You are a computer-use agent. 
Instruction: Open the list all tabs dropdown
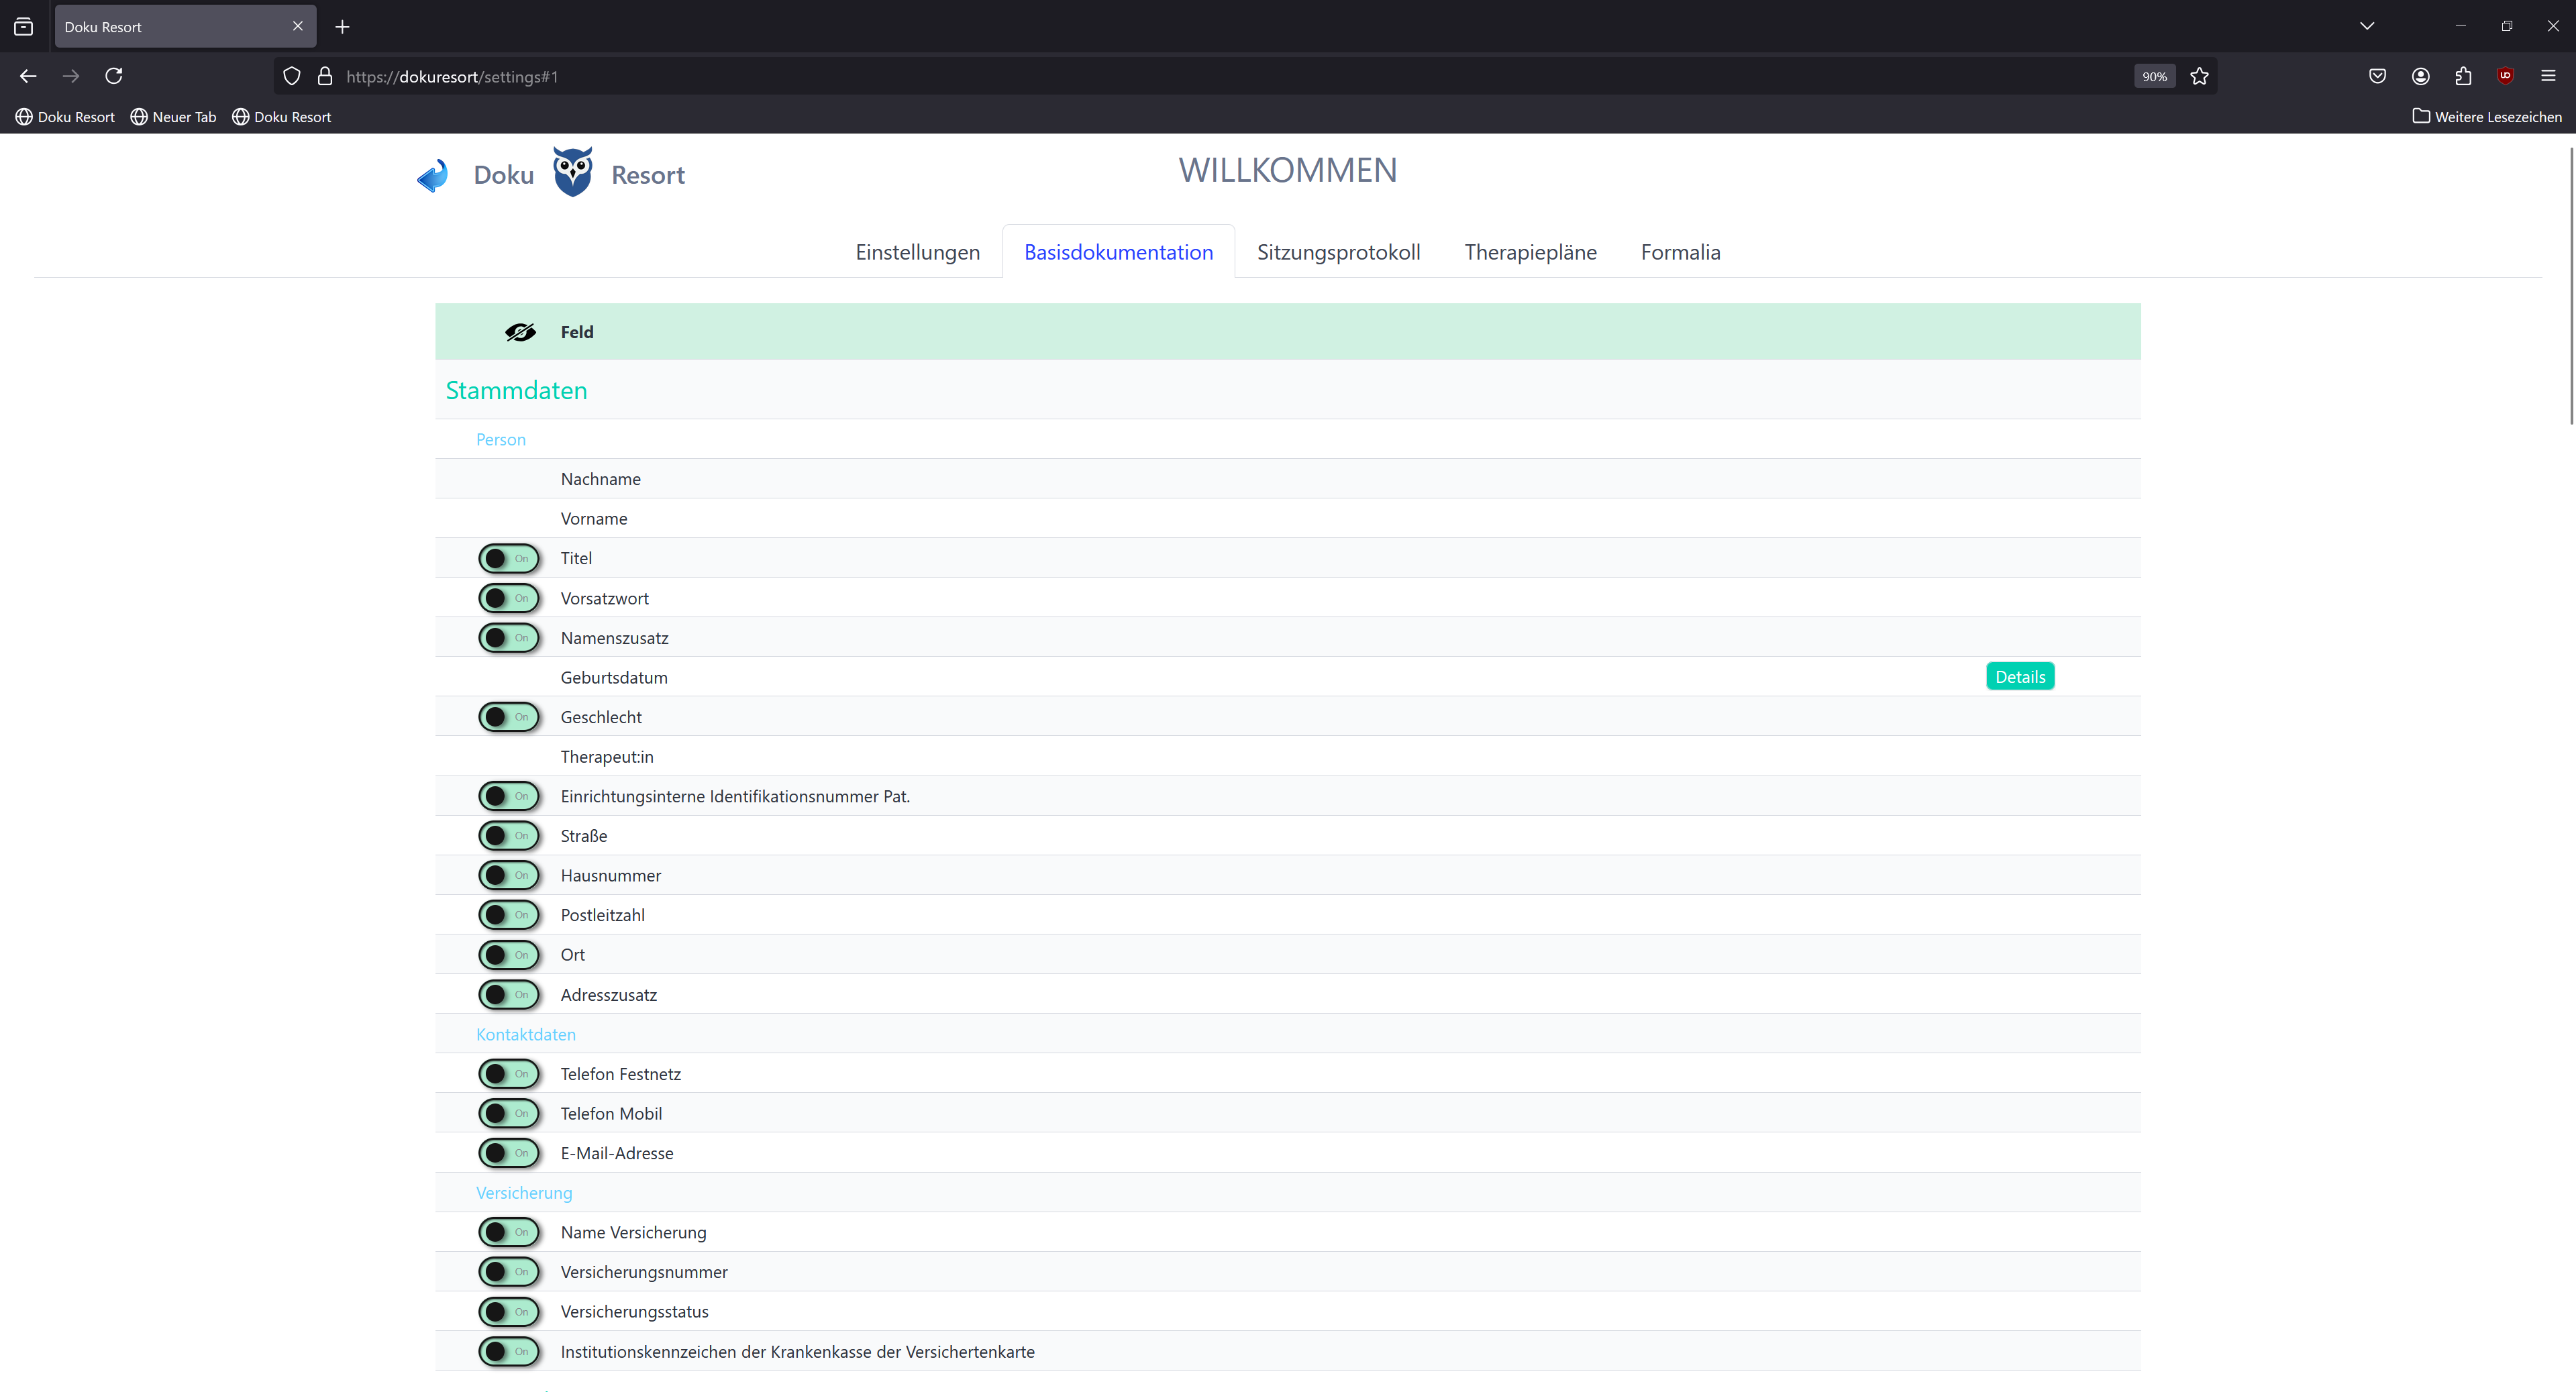point(2367,26)
